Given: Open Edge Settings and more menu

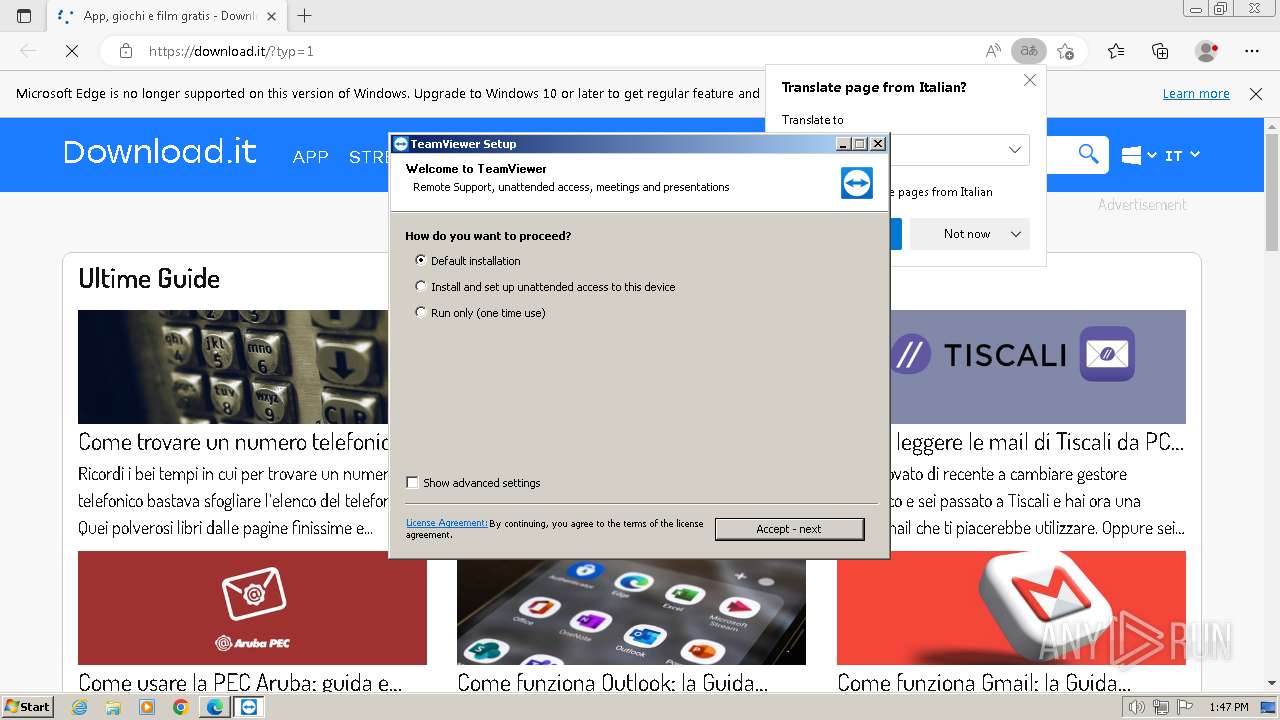Looking at the screenshot, I should (1252, 51).
